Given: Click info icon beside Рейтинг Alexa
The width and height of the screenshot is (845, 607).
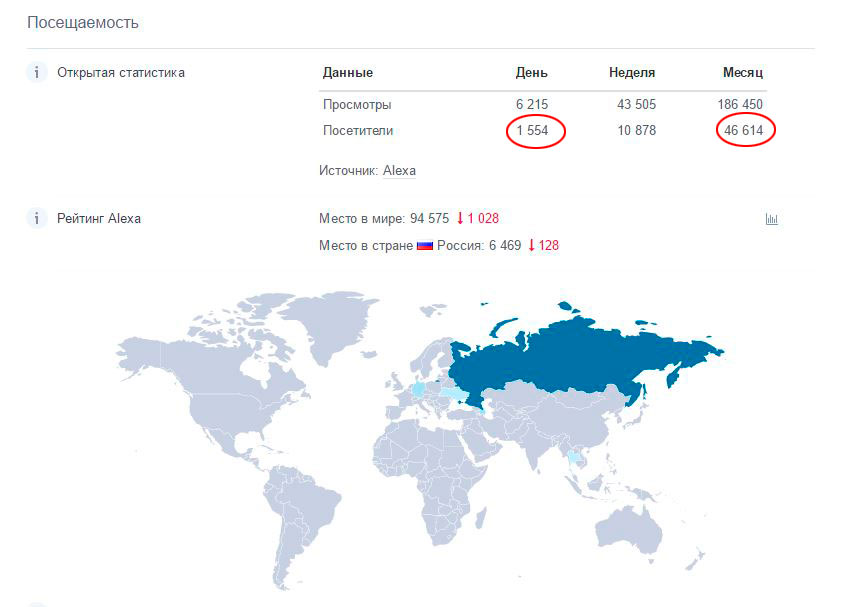Looking at the screenshot, I should [37, 218].
